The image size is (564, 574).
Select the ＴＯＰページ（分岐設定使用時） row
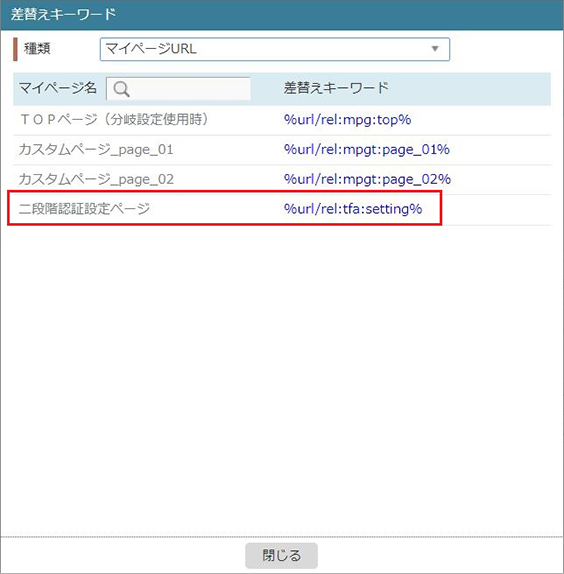(282, 120)
